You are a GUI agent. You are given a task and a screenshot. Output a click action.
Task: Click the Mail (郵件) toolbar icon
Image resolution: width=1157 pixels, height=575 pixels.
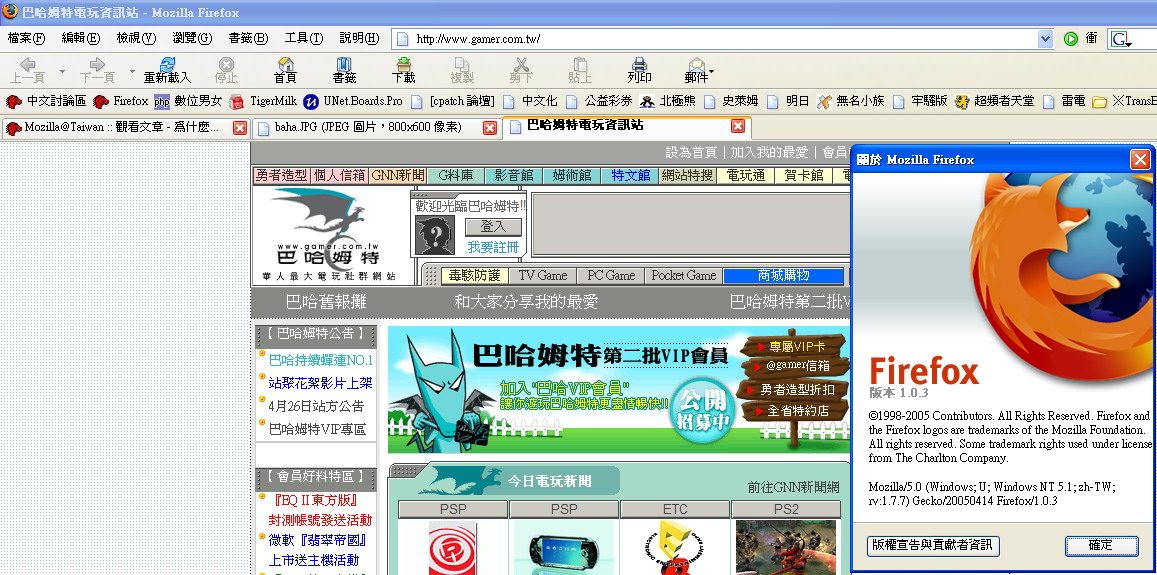pyautogui.click(x=696, y=68)
